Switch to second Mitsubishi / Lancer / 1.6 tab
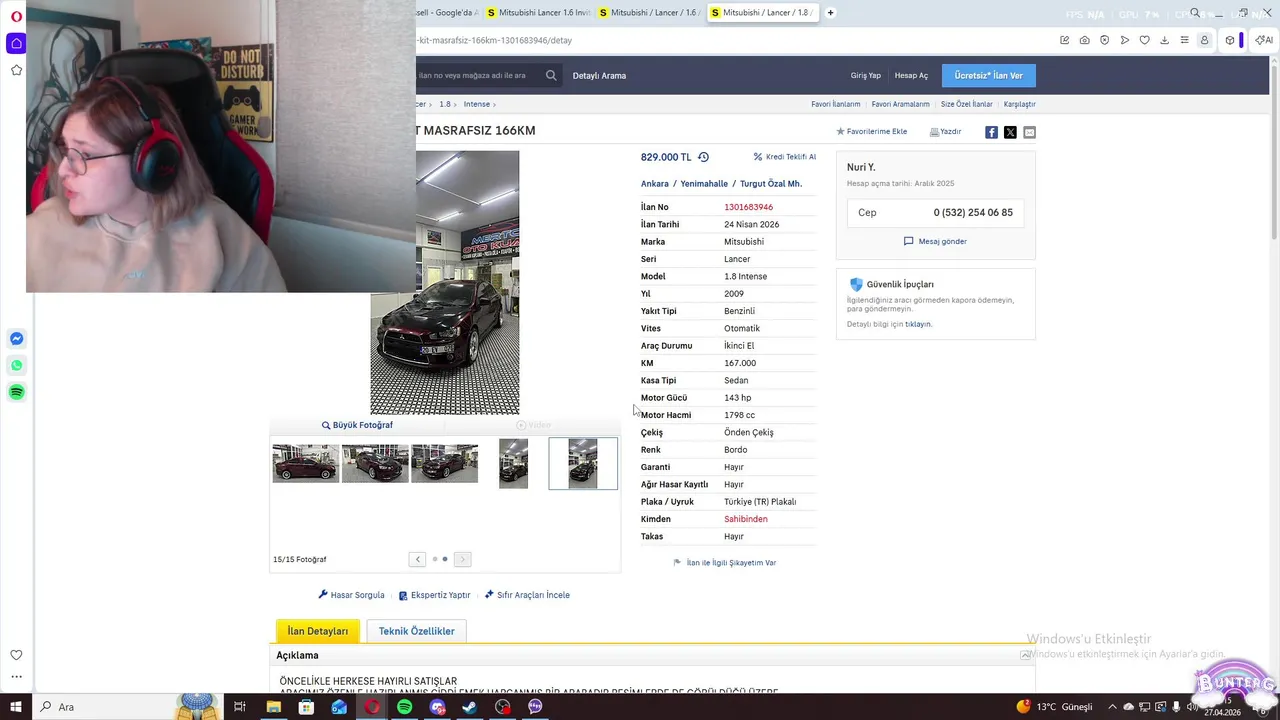Screen dimensions: 1280x720 click(x=650, y=13)
